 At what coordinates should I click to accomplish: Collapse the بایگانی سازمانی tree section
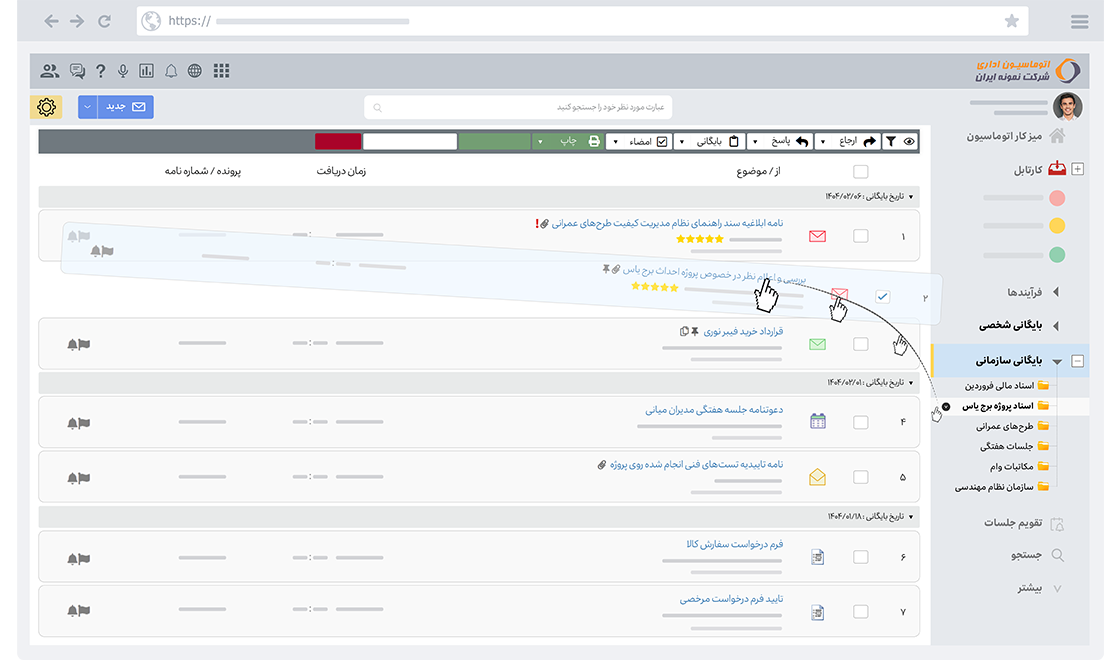coord(1077,362)
